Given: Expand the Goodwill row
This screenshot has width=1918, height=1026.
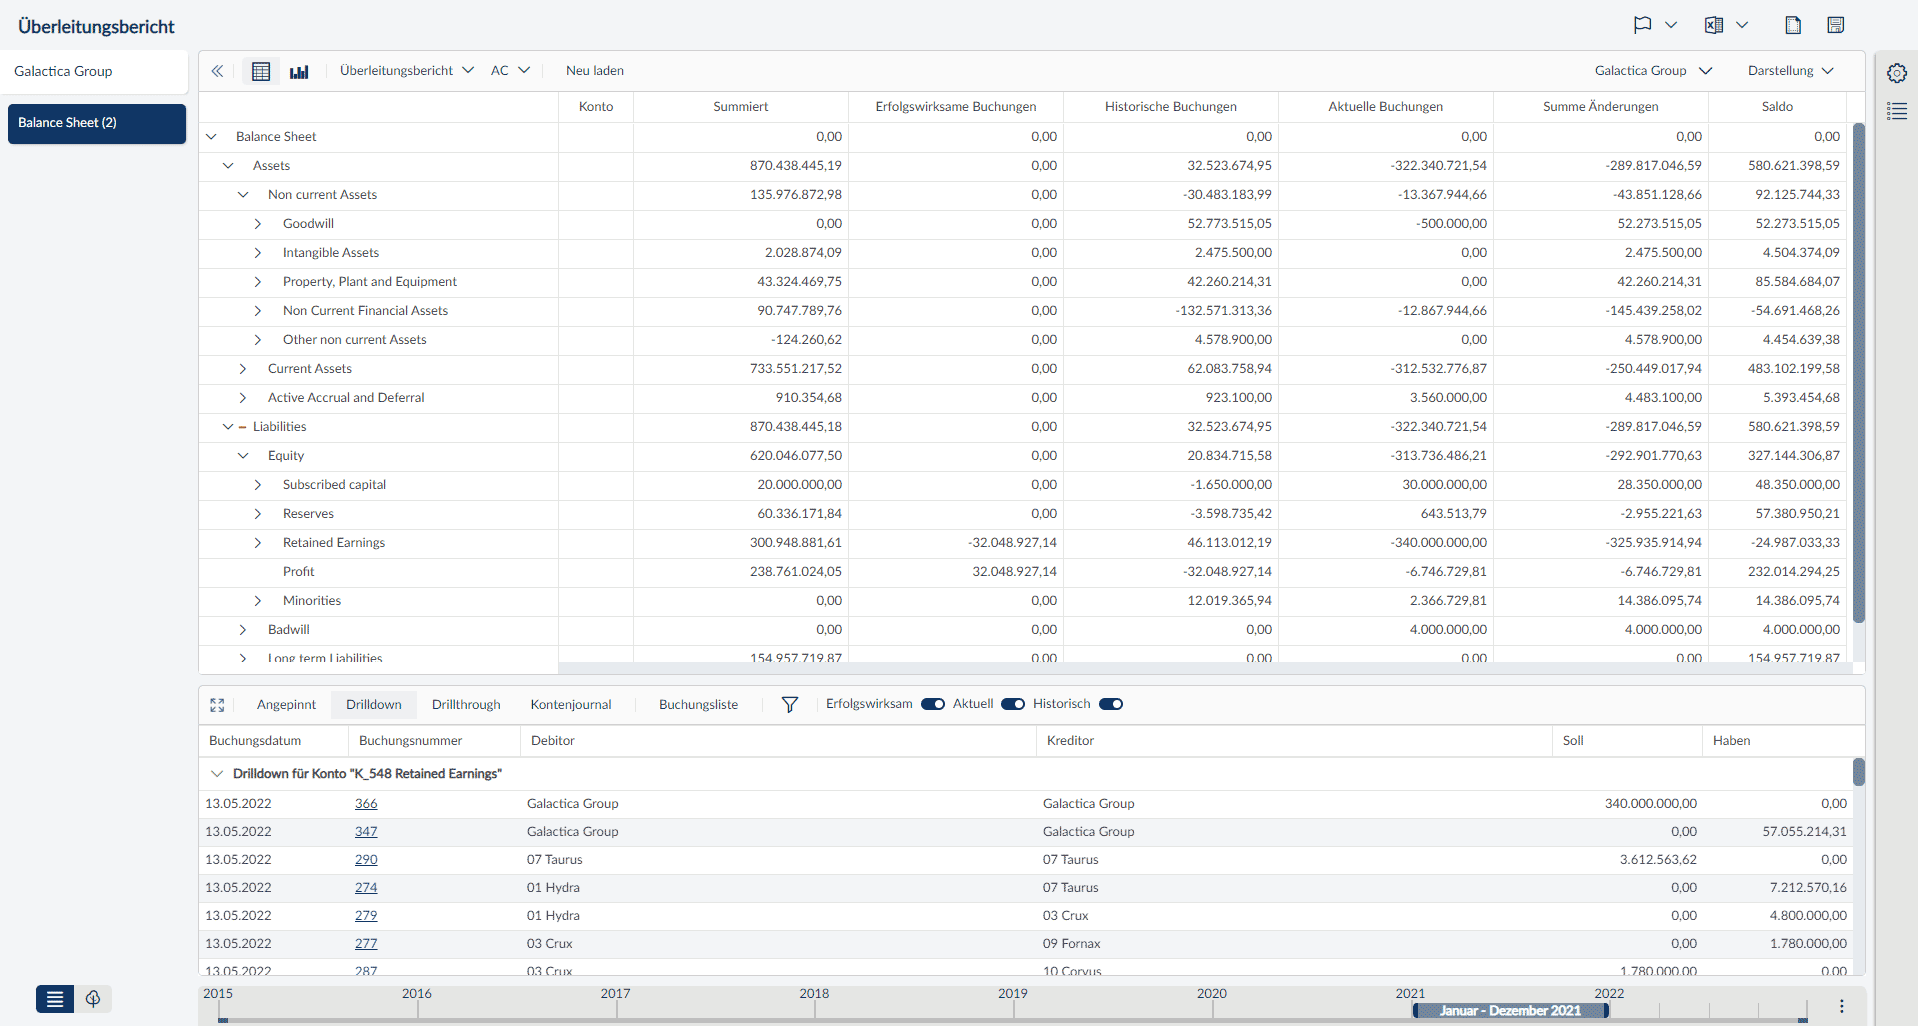Looking at the screenshot, I should click(258, 224).
